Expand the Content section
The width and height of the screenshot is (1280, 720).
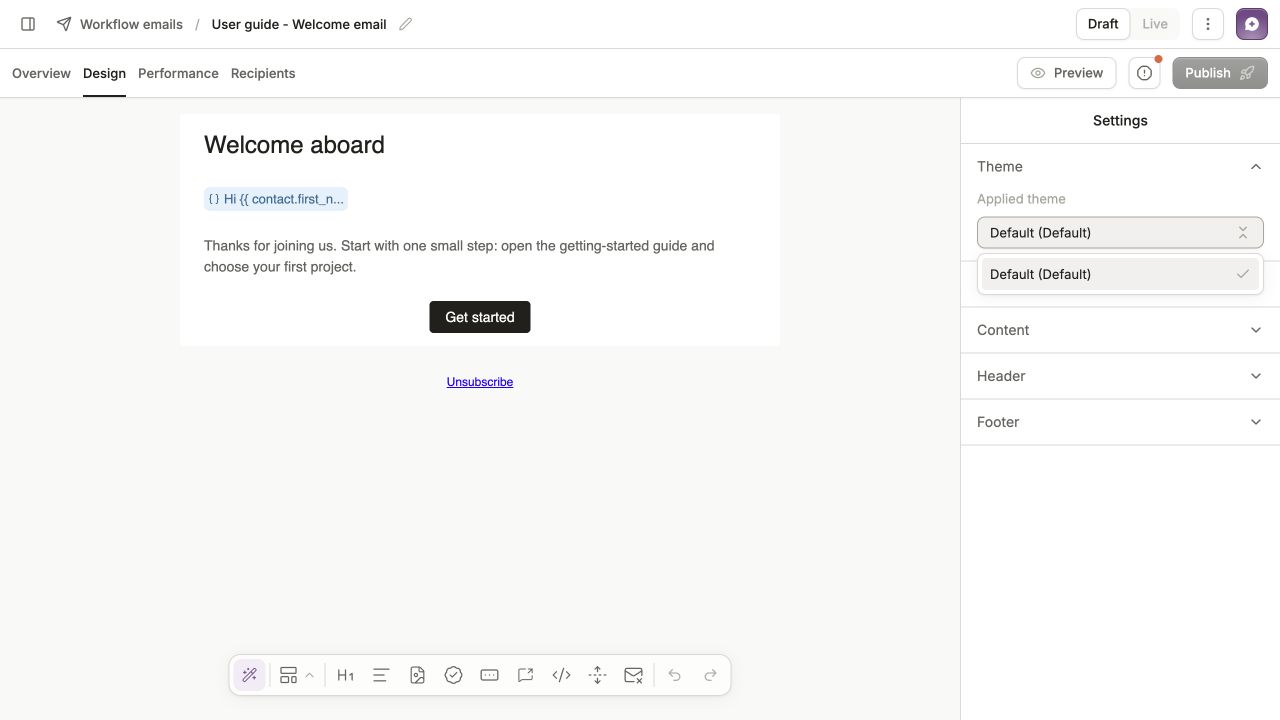coord(1120,330)
